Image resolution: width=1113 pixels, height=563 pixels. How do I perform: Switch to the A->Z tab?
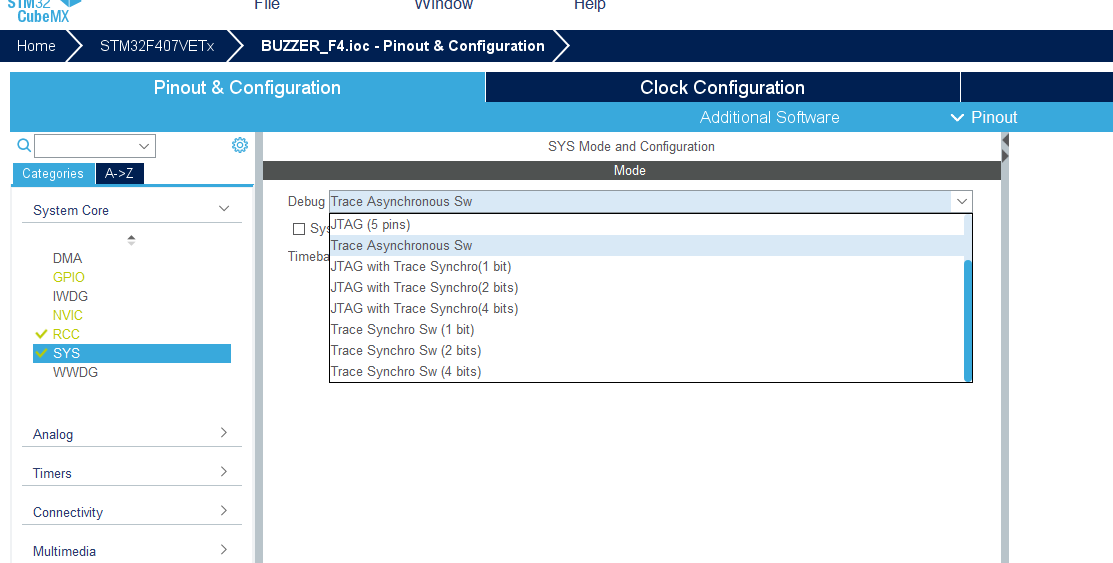pyautogui.click(x=119, y=173)
